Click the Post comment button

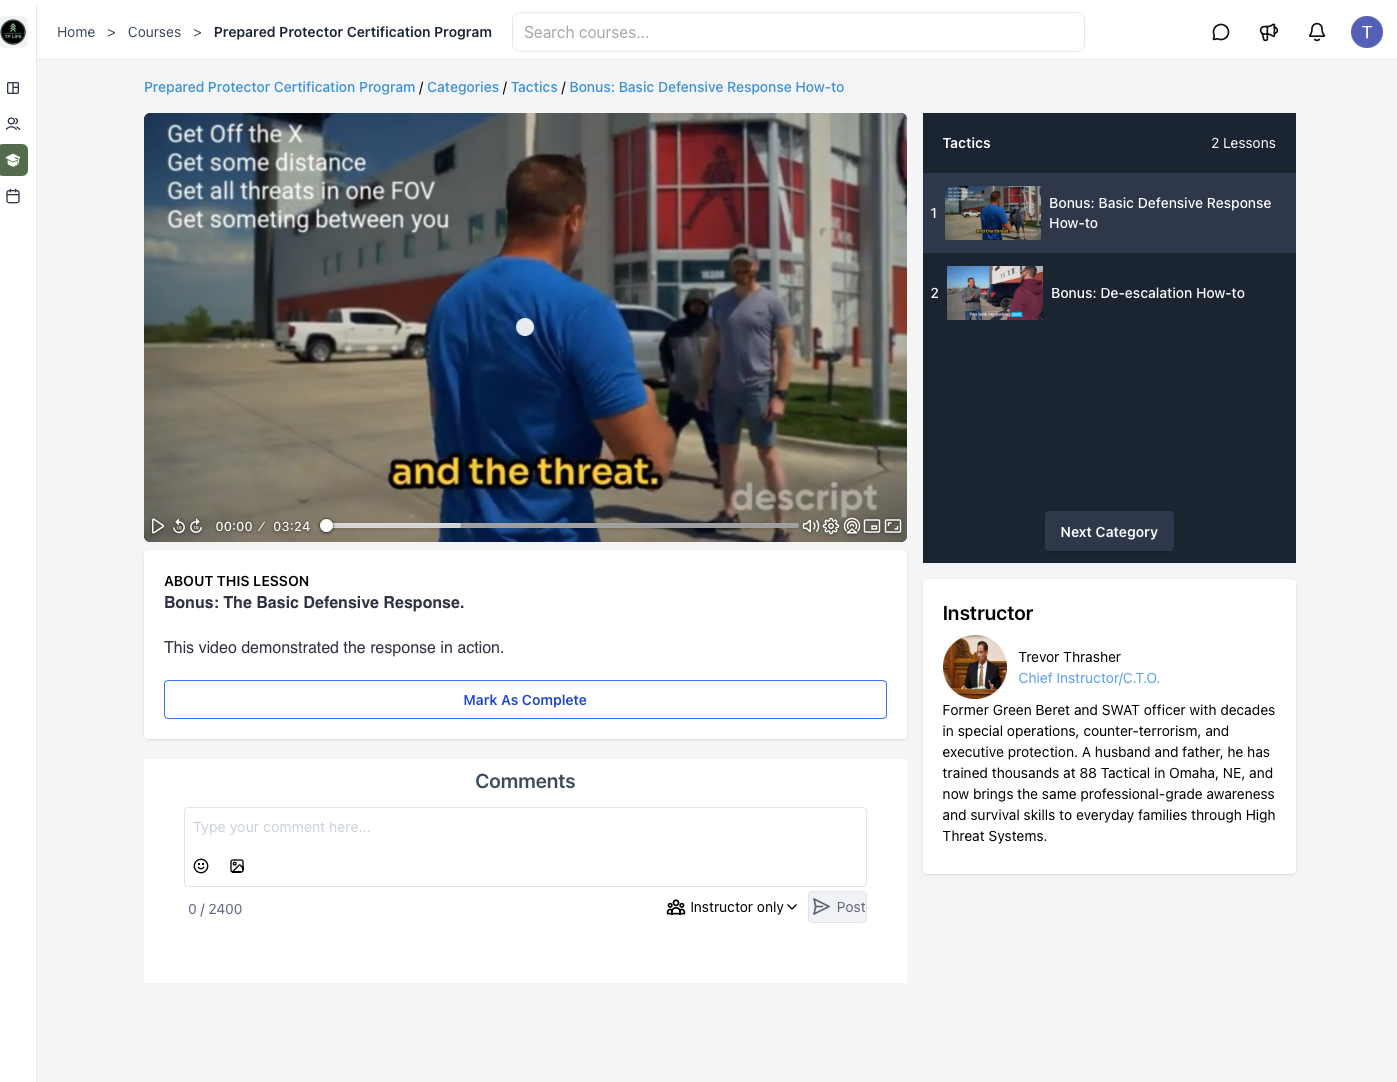click(x=838, y=907)
